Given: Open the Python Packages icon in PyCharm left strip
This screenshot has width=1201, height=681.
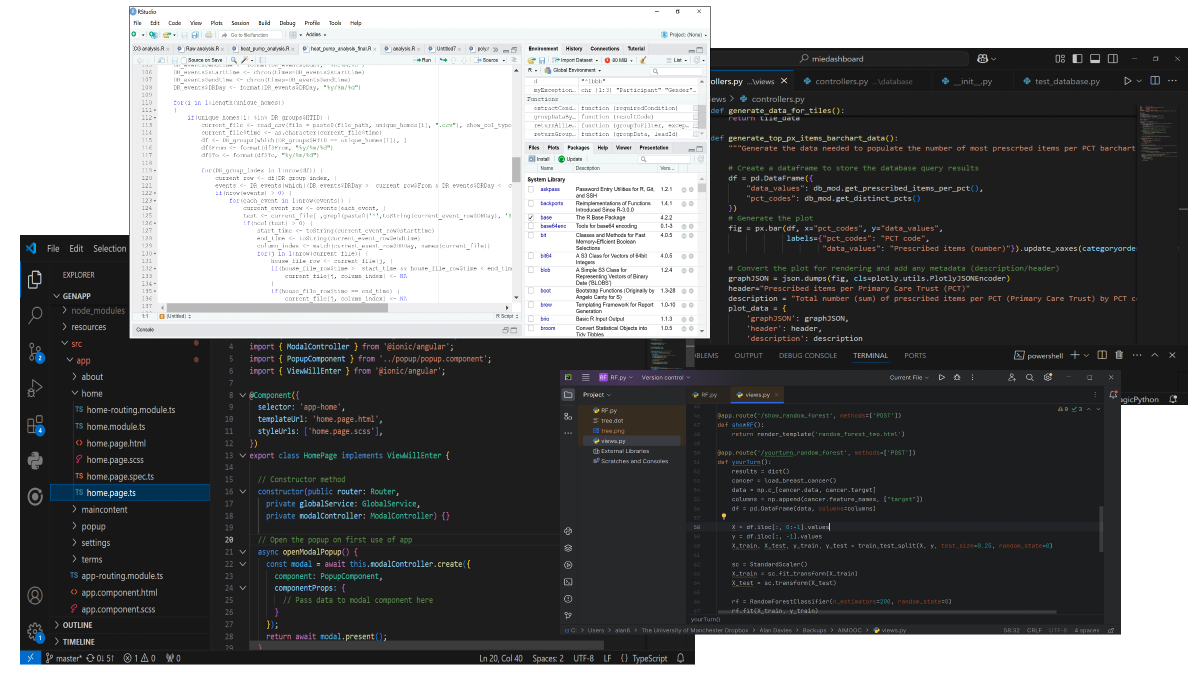Looking at the screenshot, I should (568, 548).
